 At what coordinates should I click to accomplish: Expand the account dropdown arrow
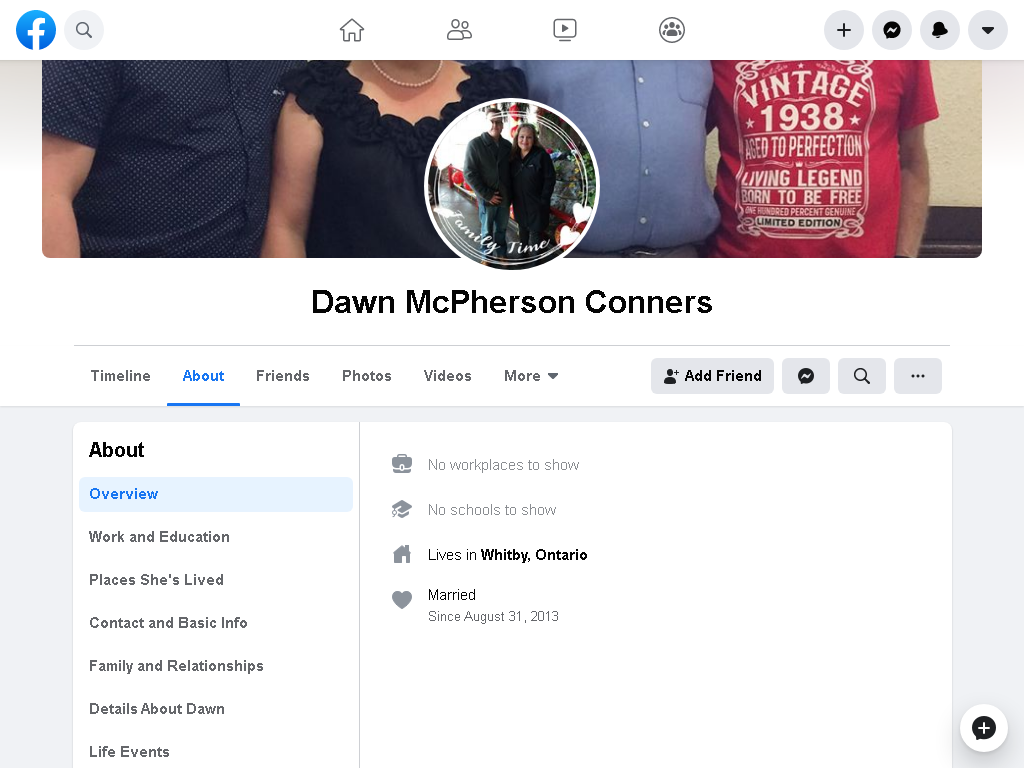(988, 30)
